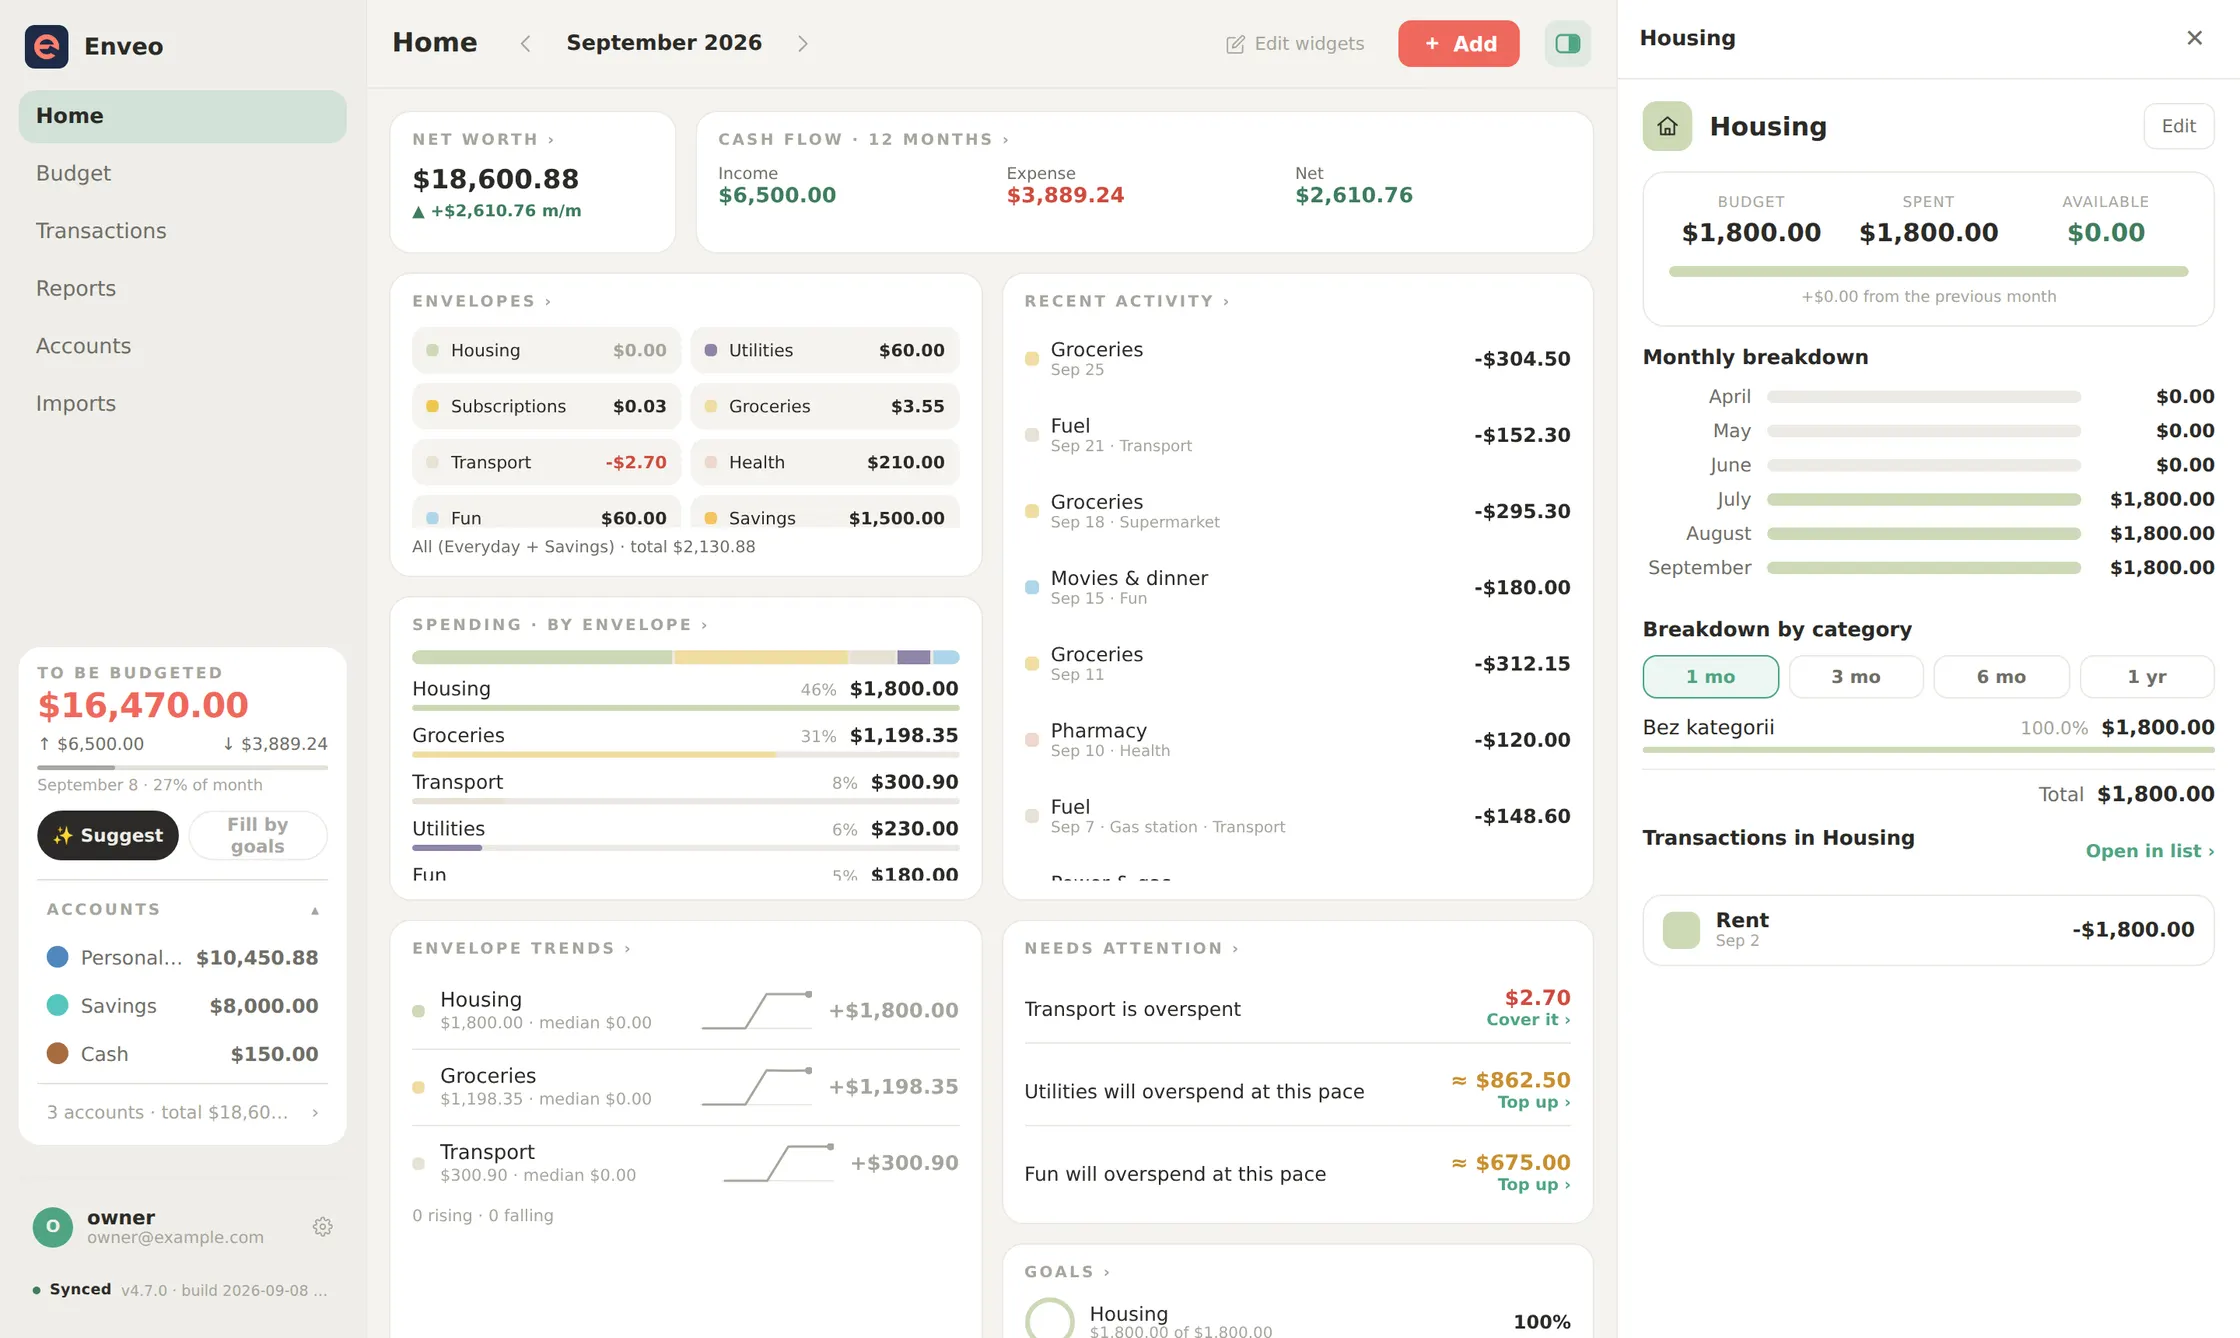
Task: Toggle the side panel switch icon
Action: (x=1567, y=44)
